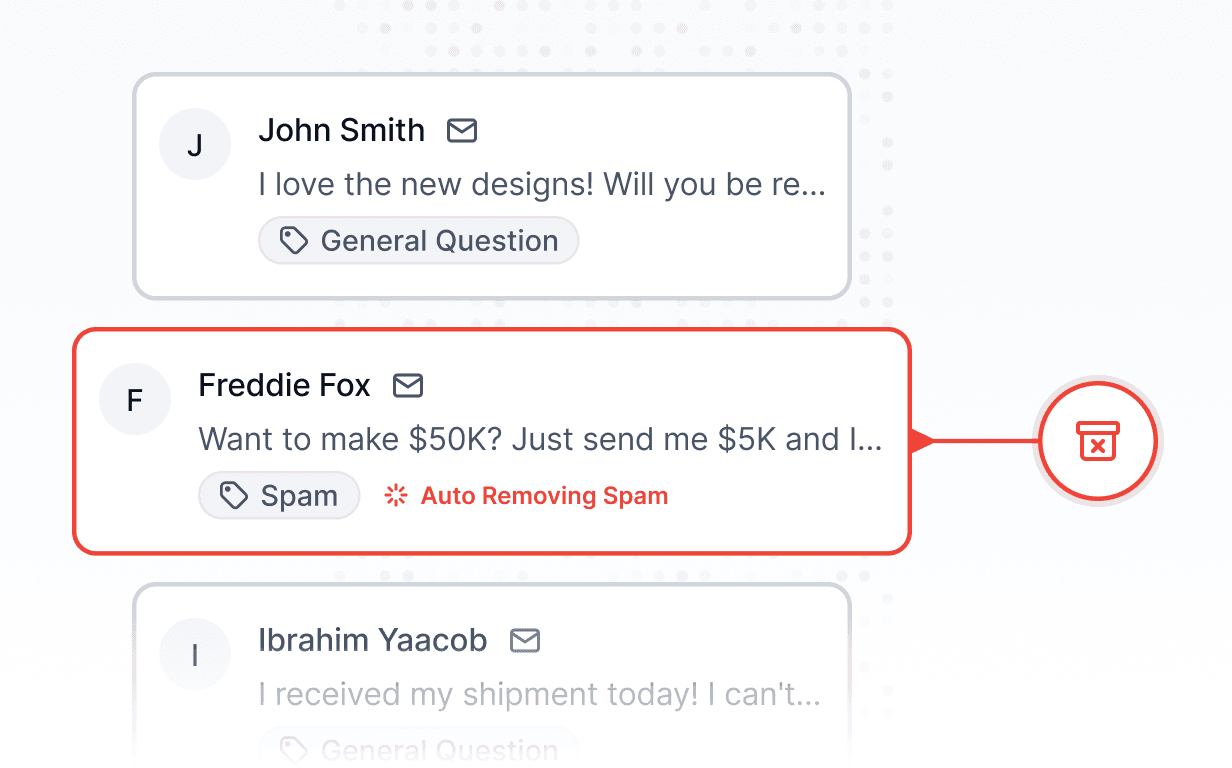This screenshot has height=768, width=1232.
Task: Click the spinner next to Auto Removing Spam
Action: pos(394,494)
